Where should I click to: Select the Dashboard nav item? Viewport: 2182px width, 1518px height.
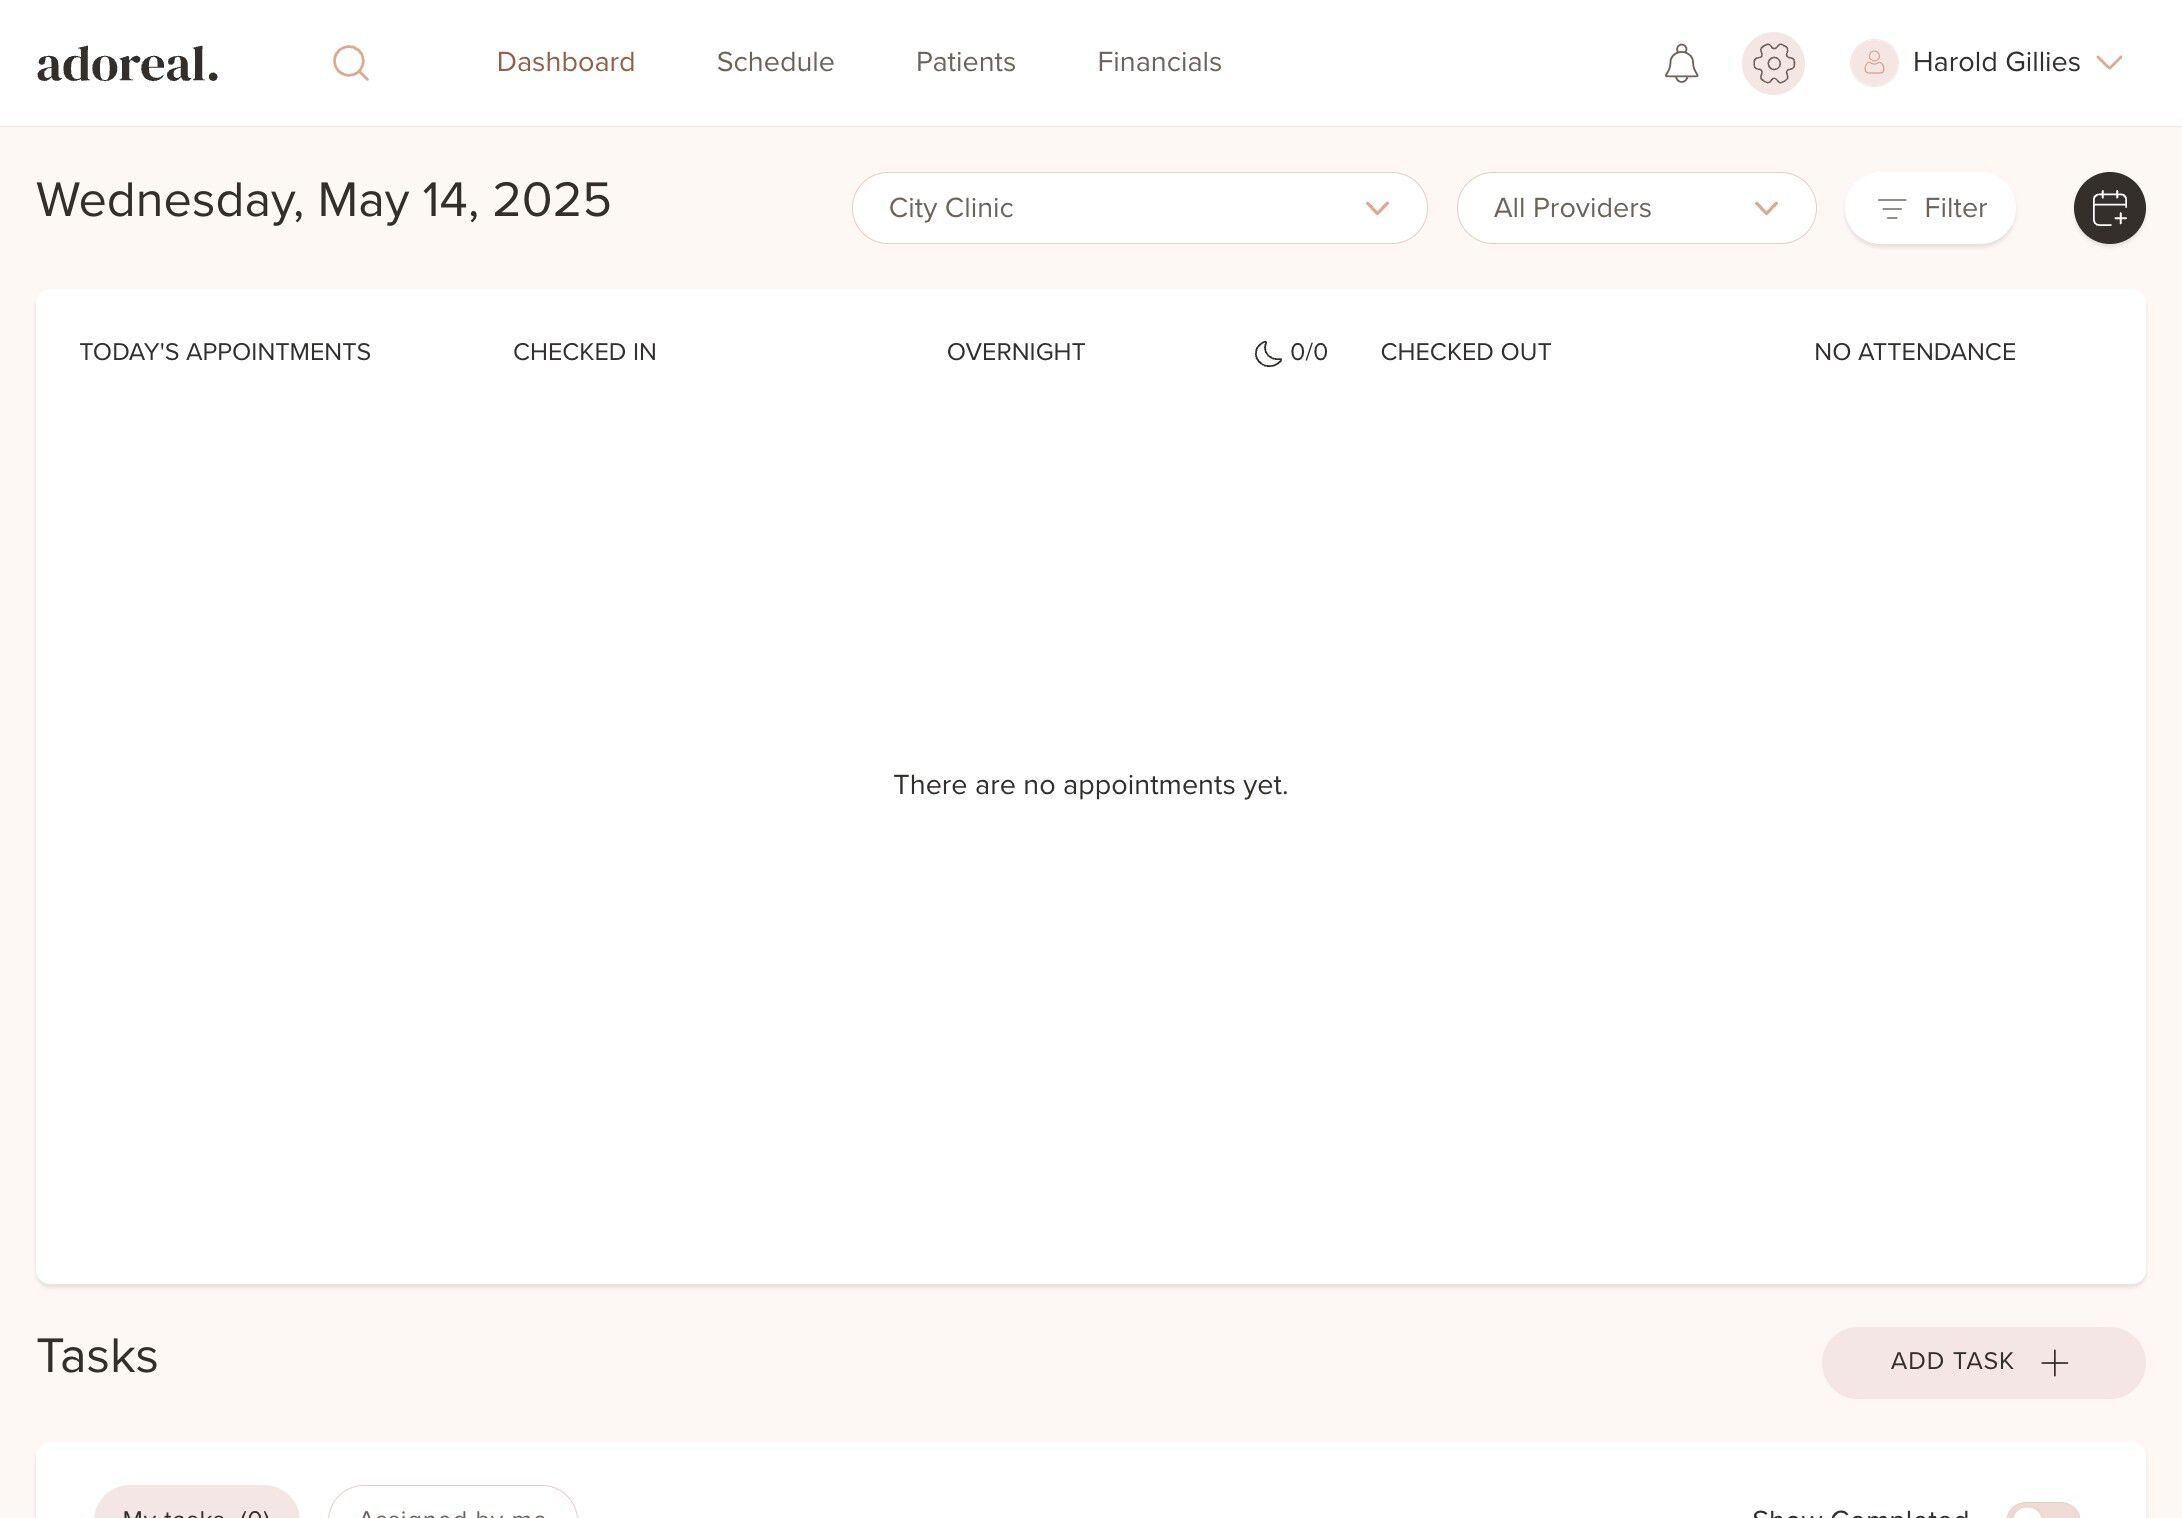coord(565,62)
